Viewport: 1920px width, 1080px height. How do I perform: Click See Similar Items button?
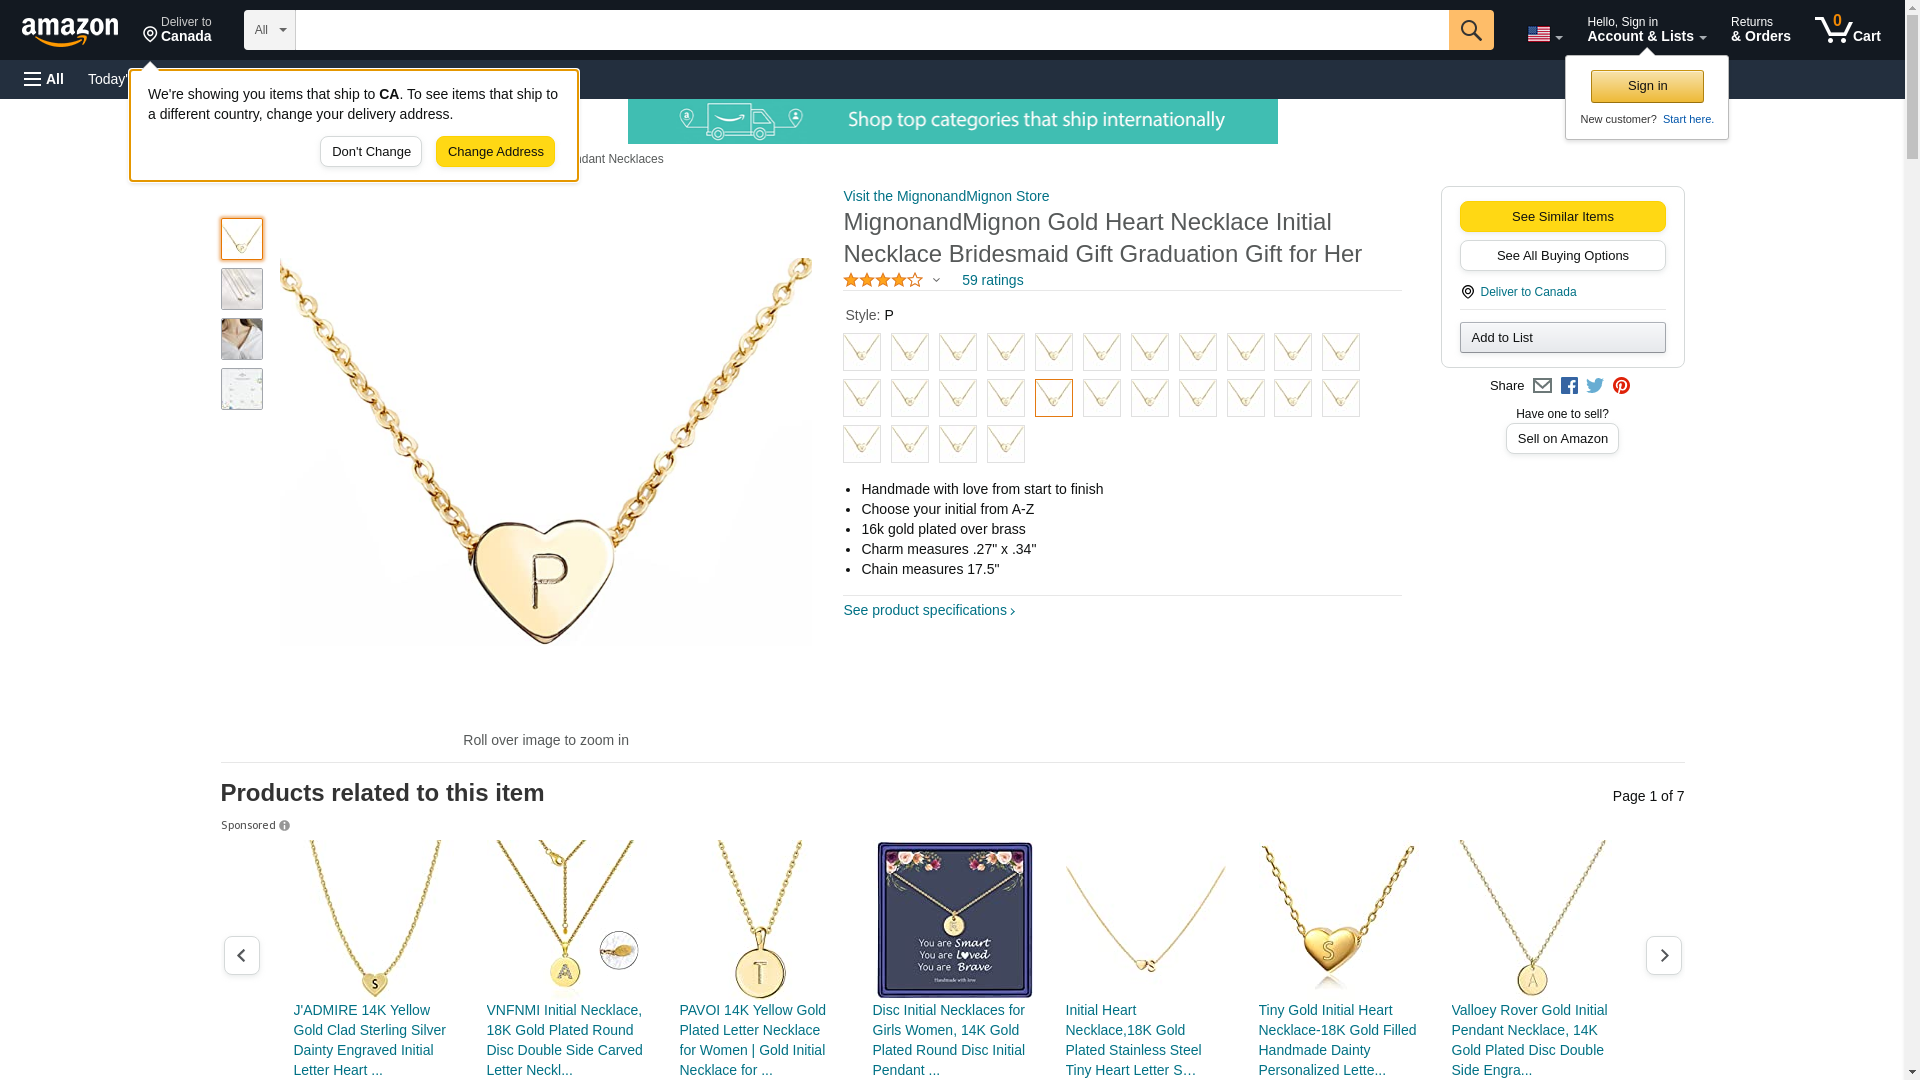click(x=1562, y=217)
